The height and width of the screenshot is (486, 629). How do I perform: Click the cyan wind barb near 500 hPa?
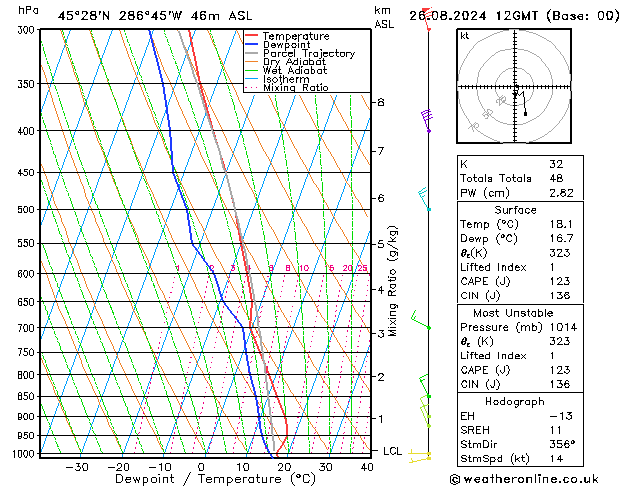pos(424,199)
